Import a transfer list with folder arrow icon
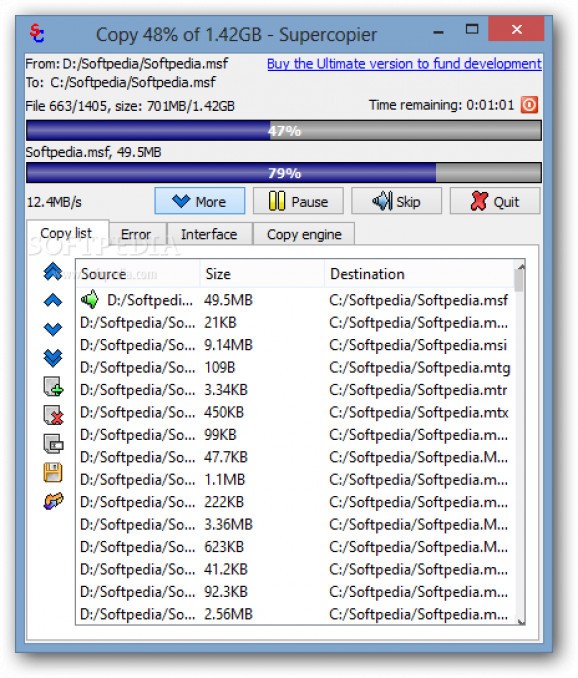Viewport: 578px width, 678px height. coord(53,501)
